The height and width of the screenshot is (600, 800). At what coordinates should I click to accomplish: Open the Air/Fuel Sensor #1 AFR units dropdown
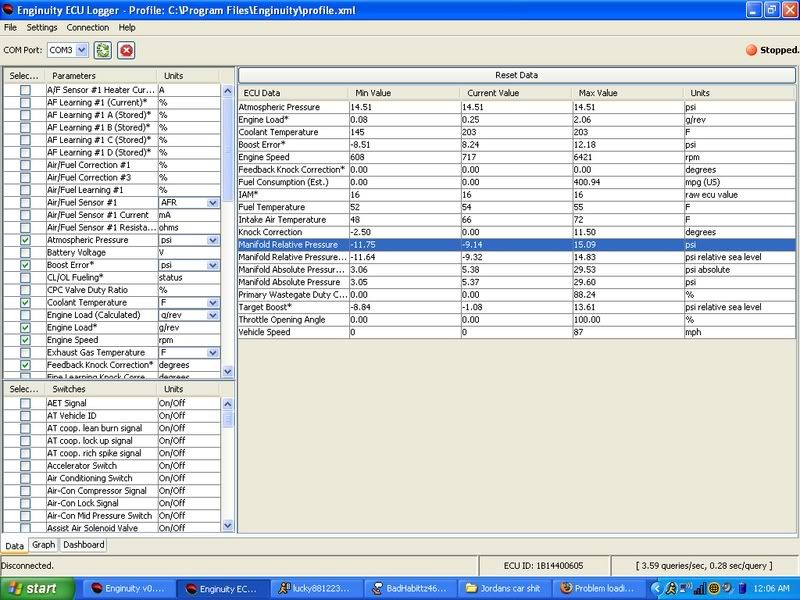click(x=213, y=203)
